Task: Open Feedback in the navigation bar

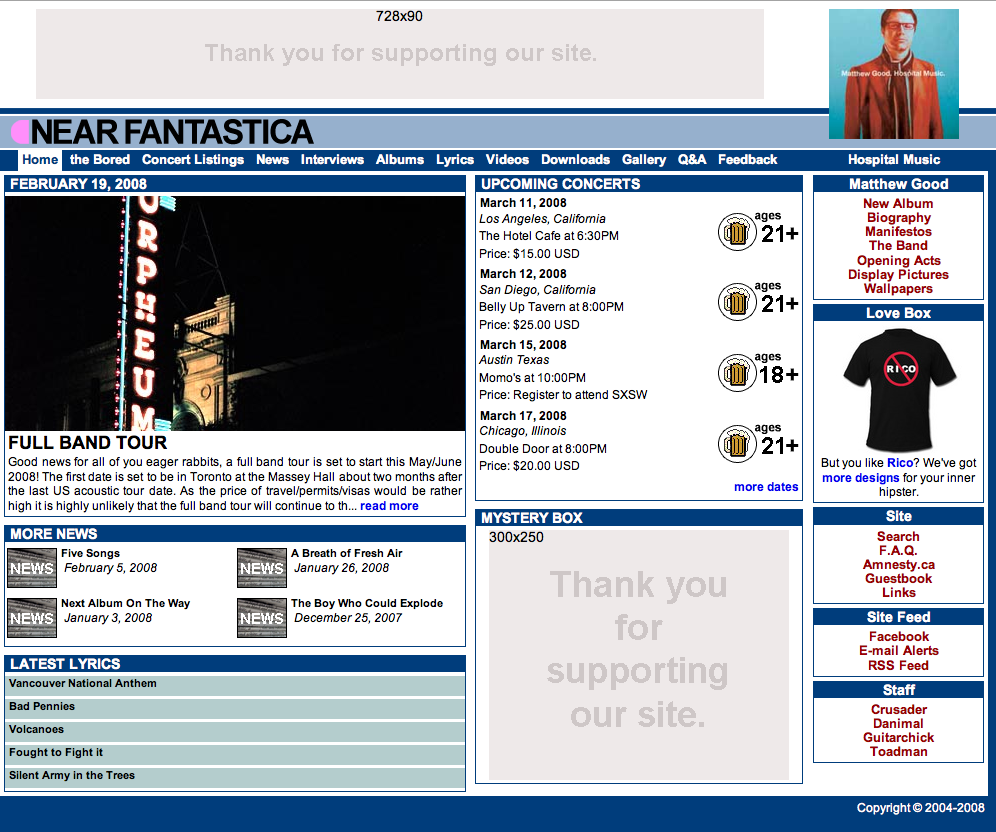Action: coord(748,159)
